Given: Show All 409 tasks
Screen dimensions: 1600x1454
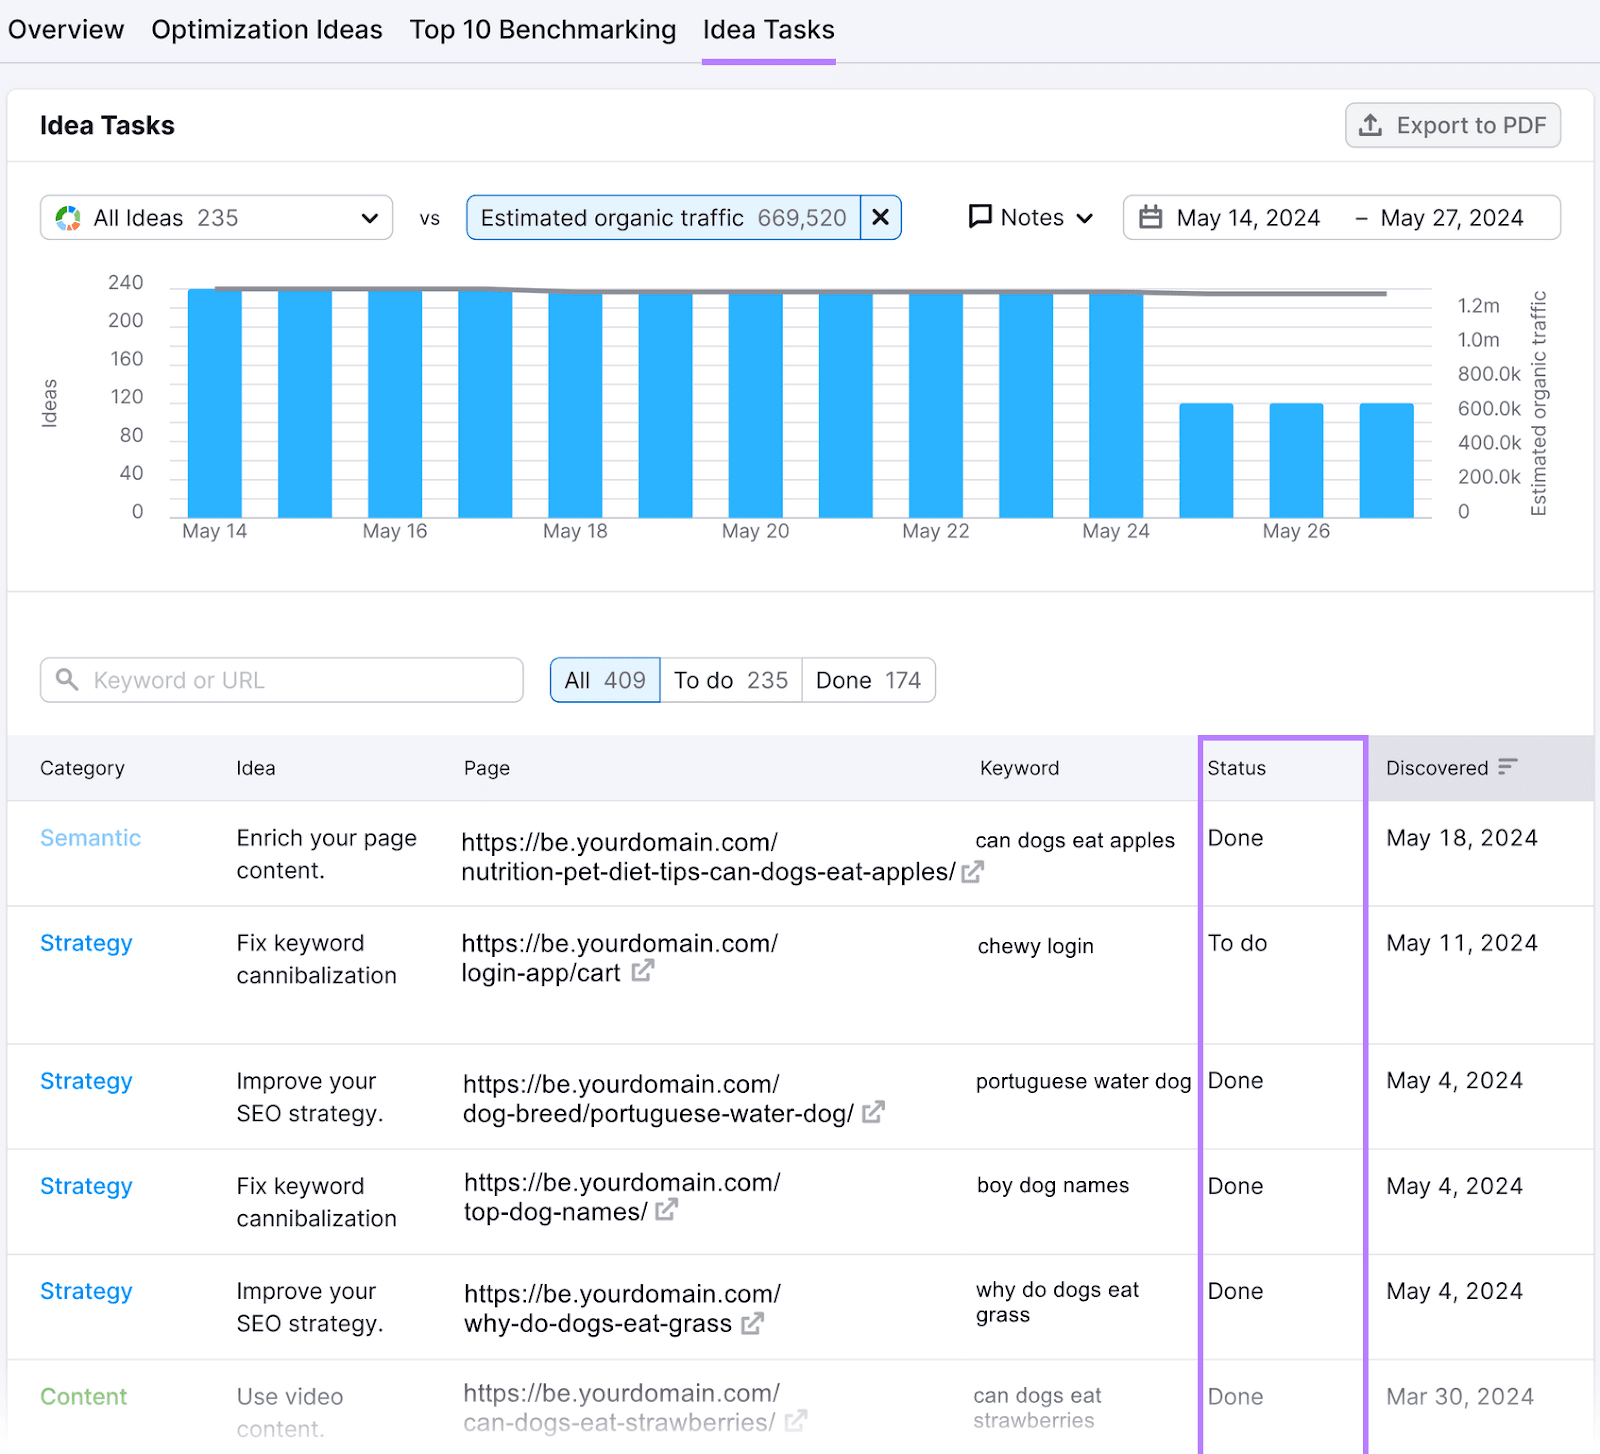Looking at the screenshot, I should pyautogui.click(x=604, y=680).
